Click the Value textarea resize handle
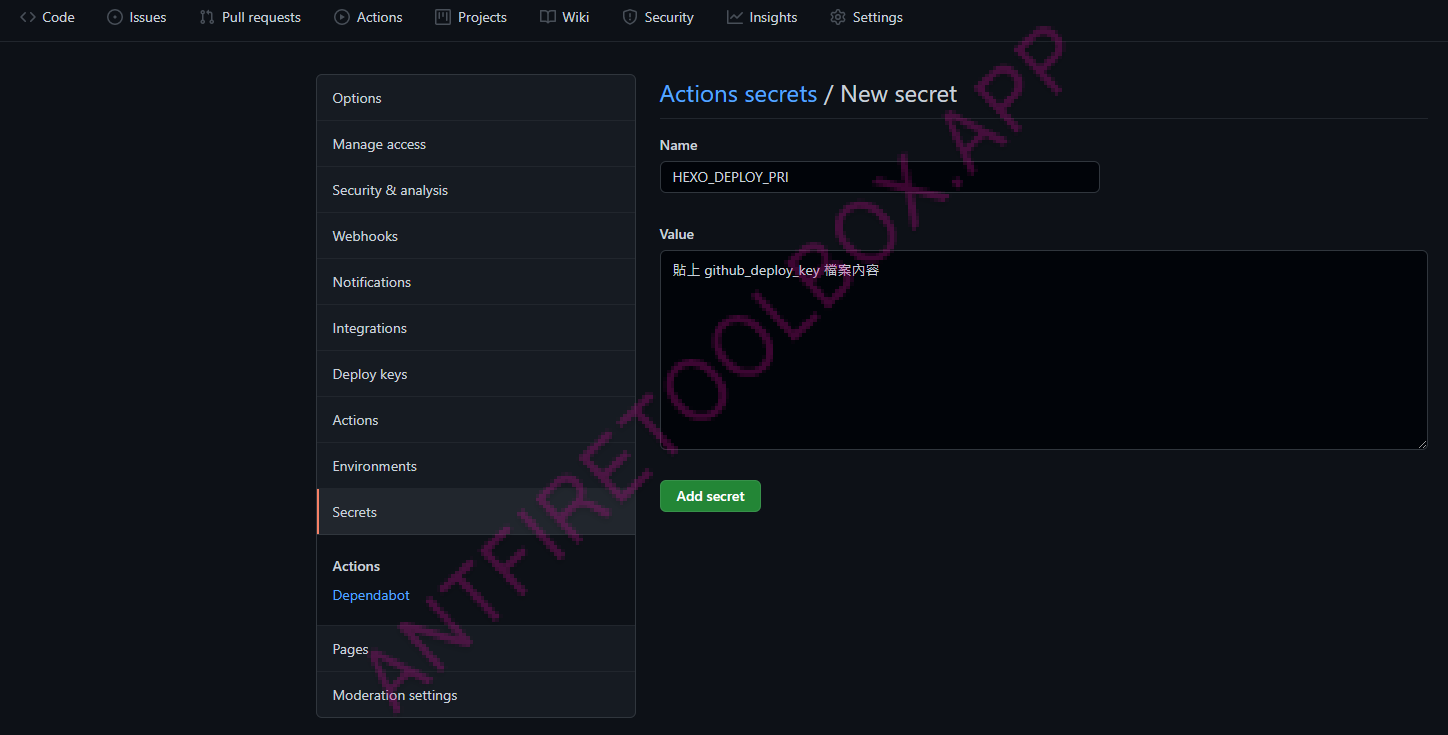 (x=1421, y=443)
